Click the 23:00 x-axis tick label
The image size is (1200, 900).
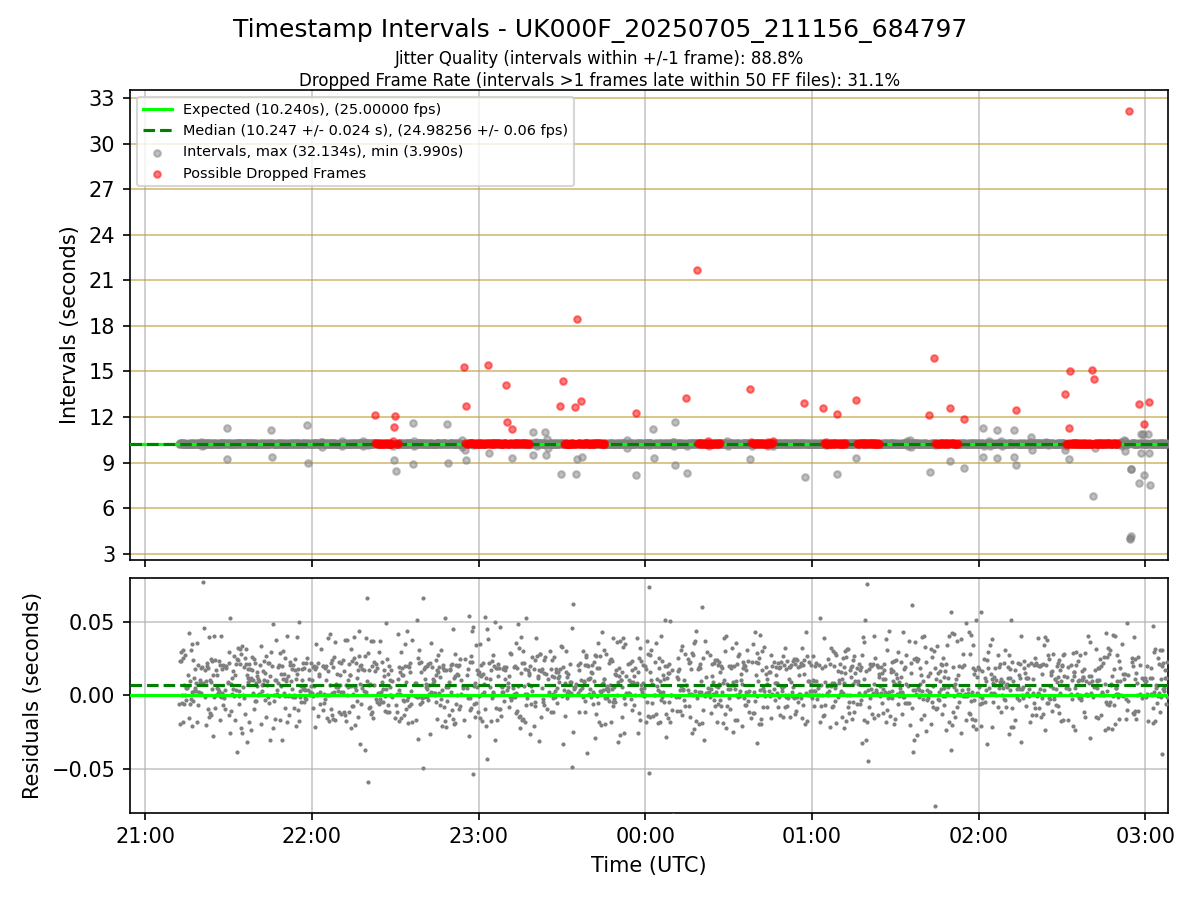pyautogui.click(x=479, y=834)
